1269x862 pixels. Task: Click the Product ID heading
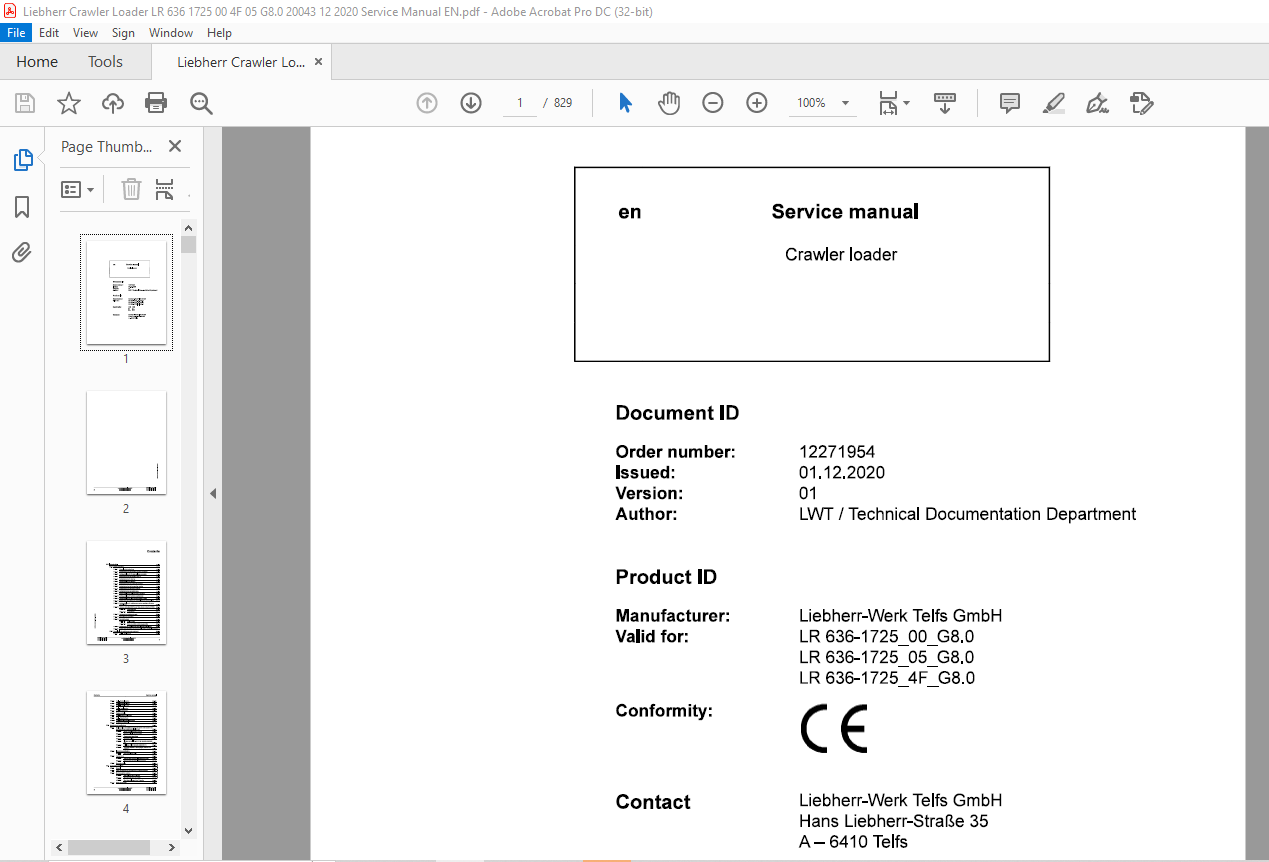pos(666,577)
